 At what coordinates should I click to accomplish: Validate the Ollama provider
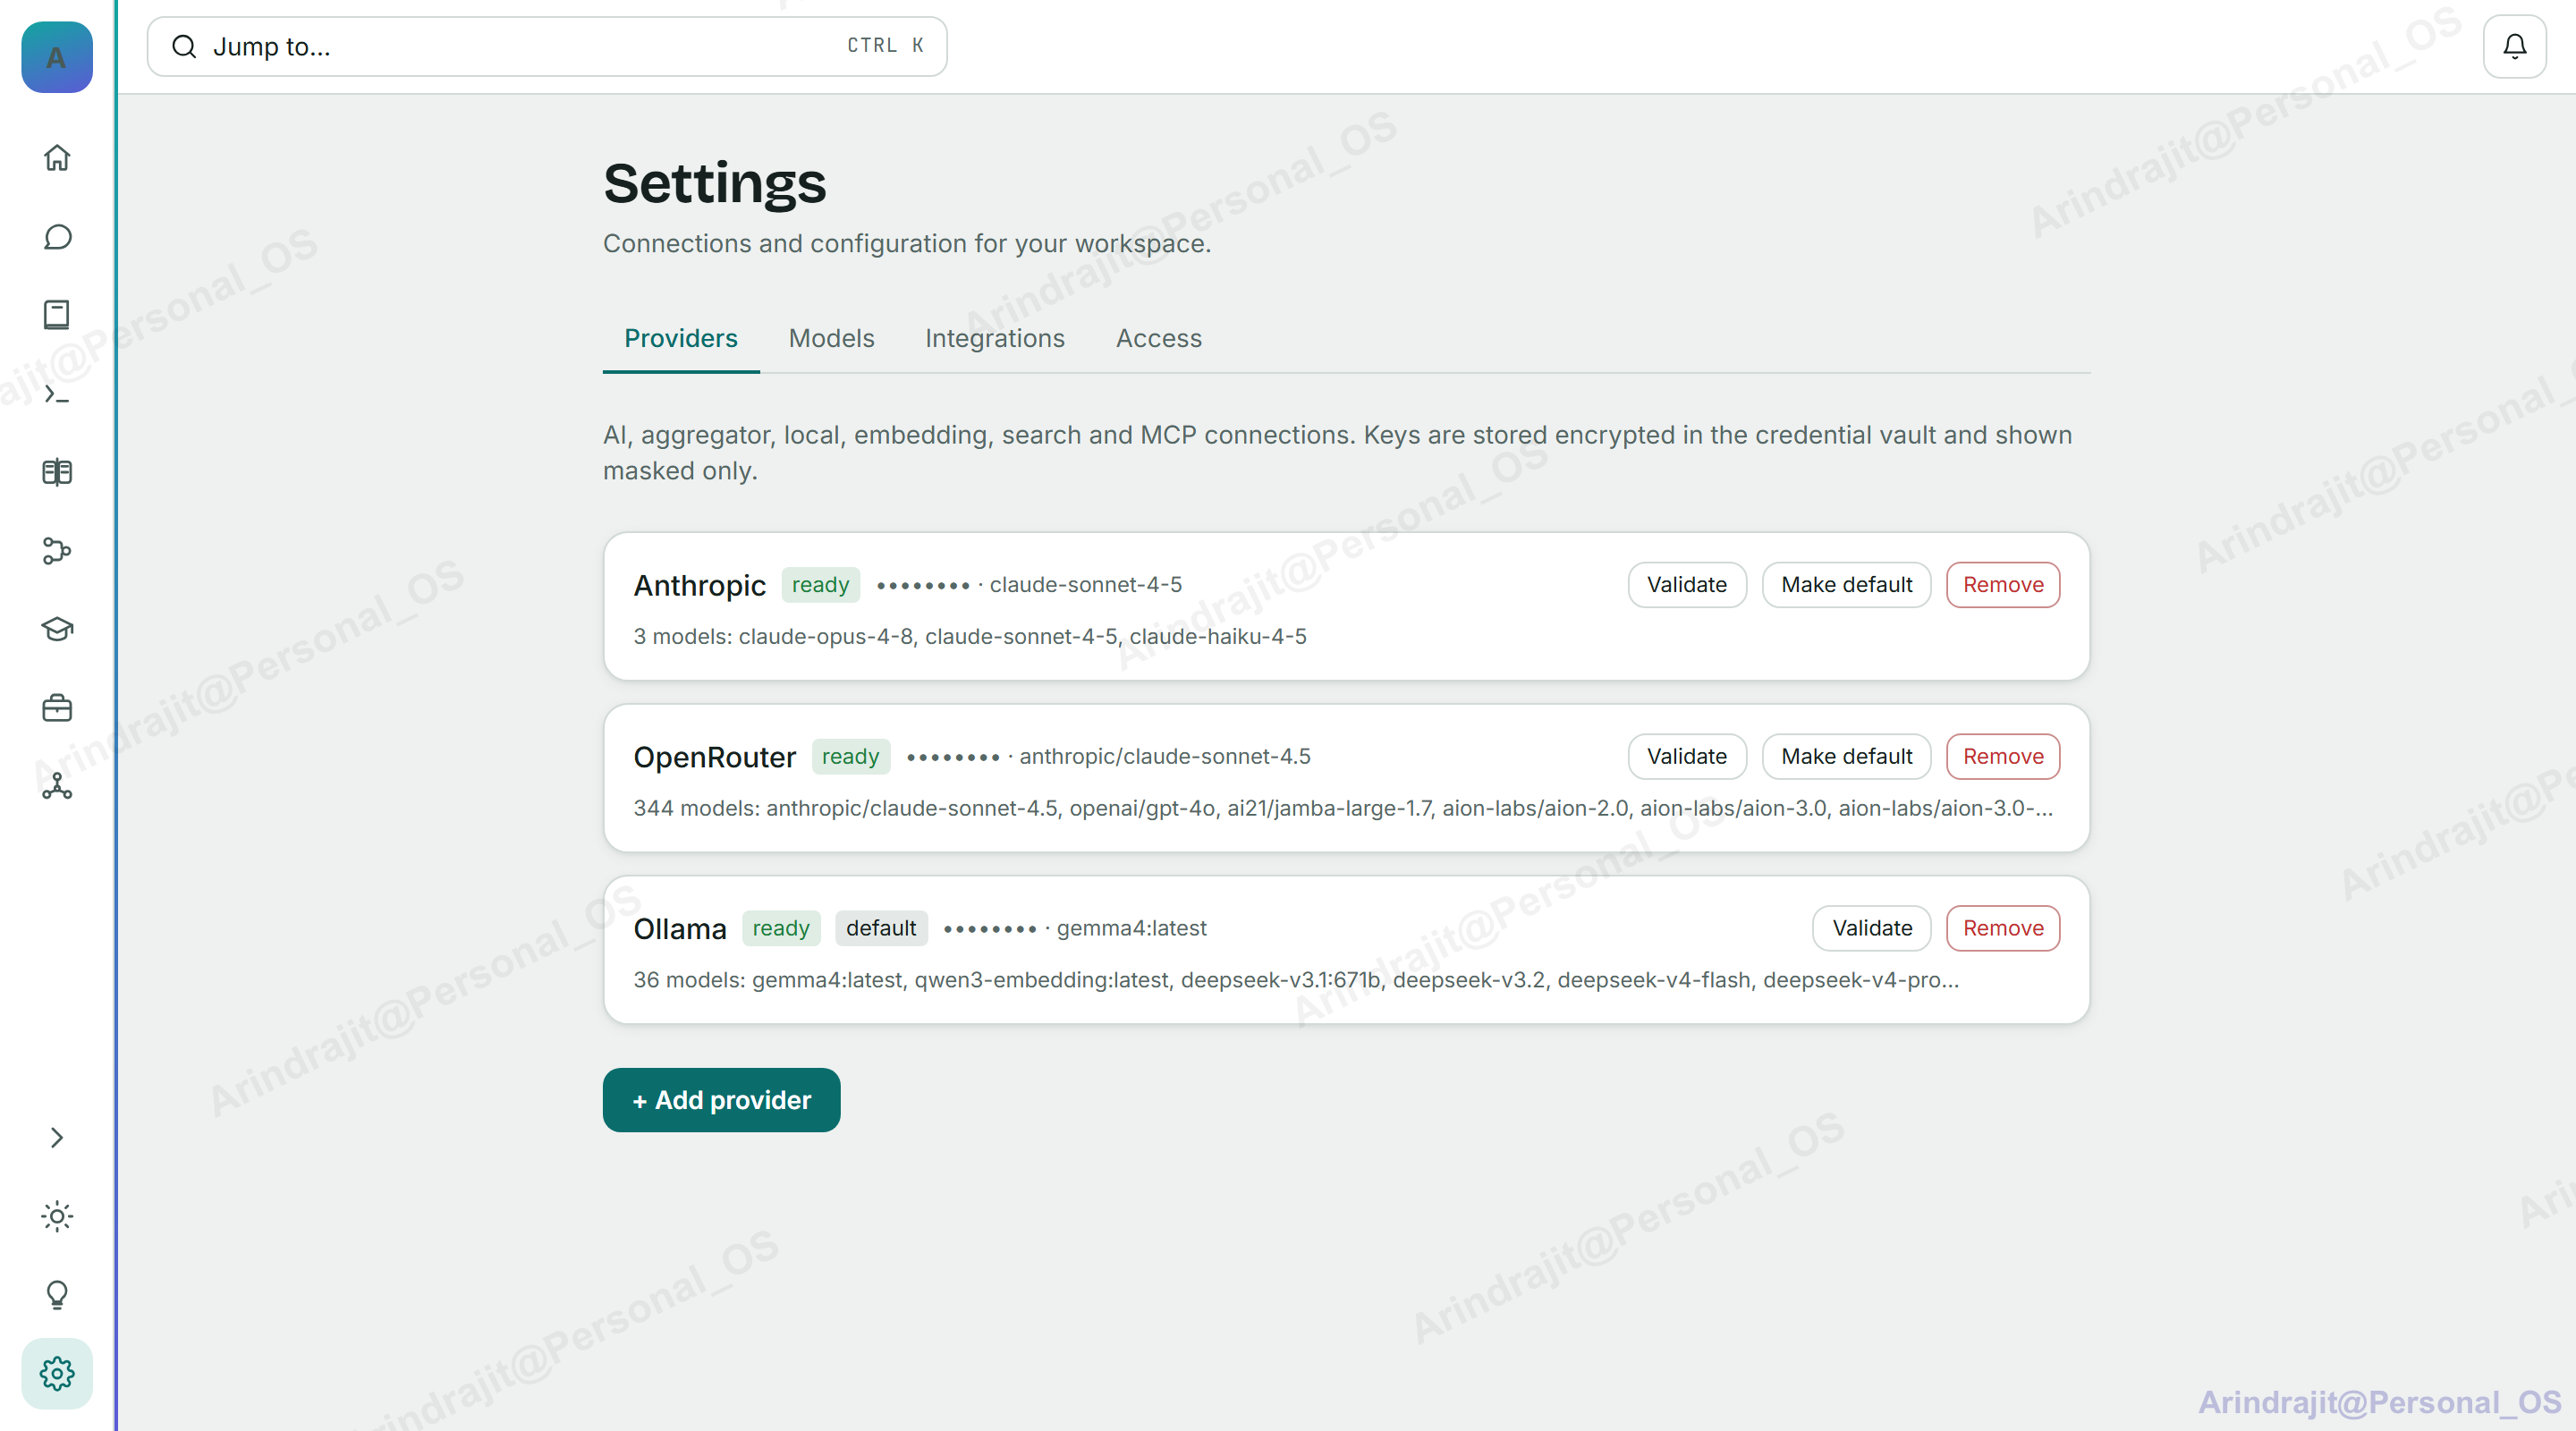coord(1872,929)
